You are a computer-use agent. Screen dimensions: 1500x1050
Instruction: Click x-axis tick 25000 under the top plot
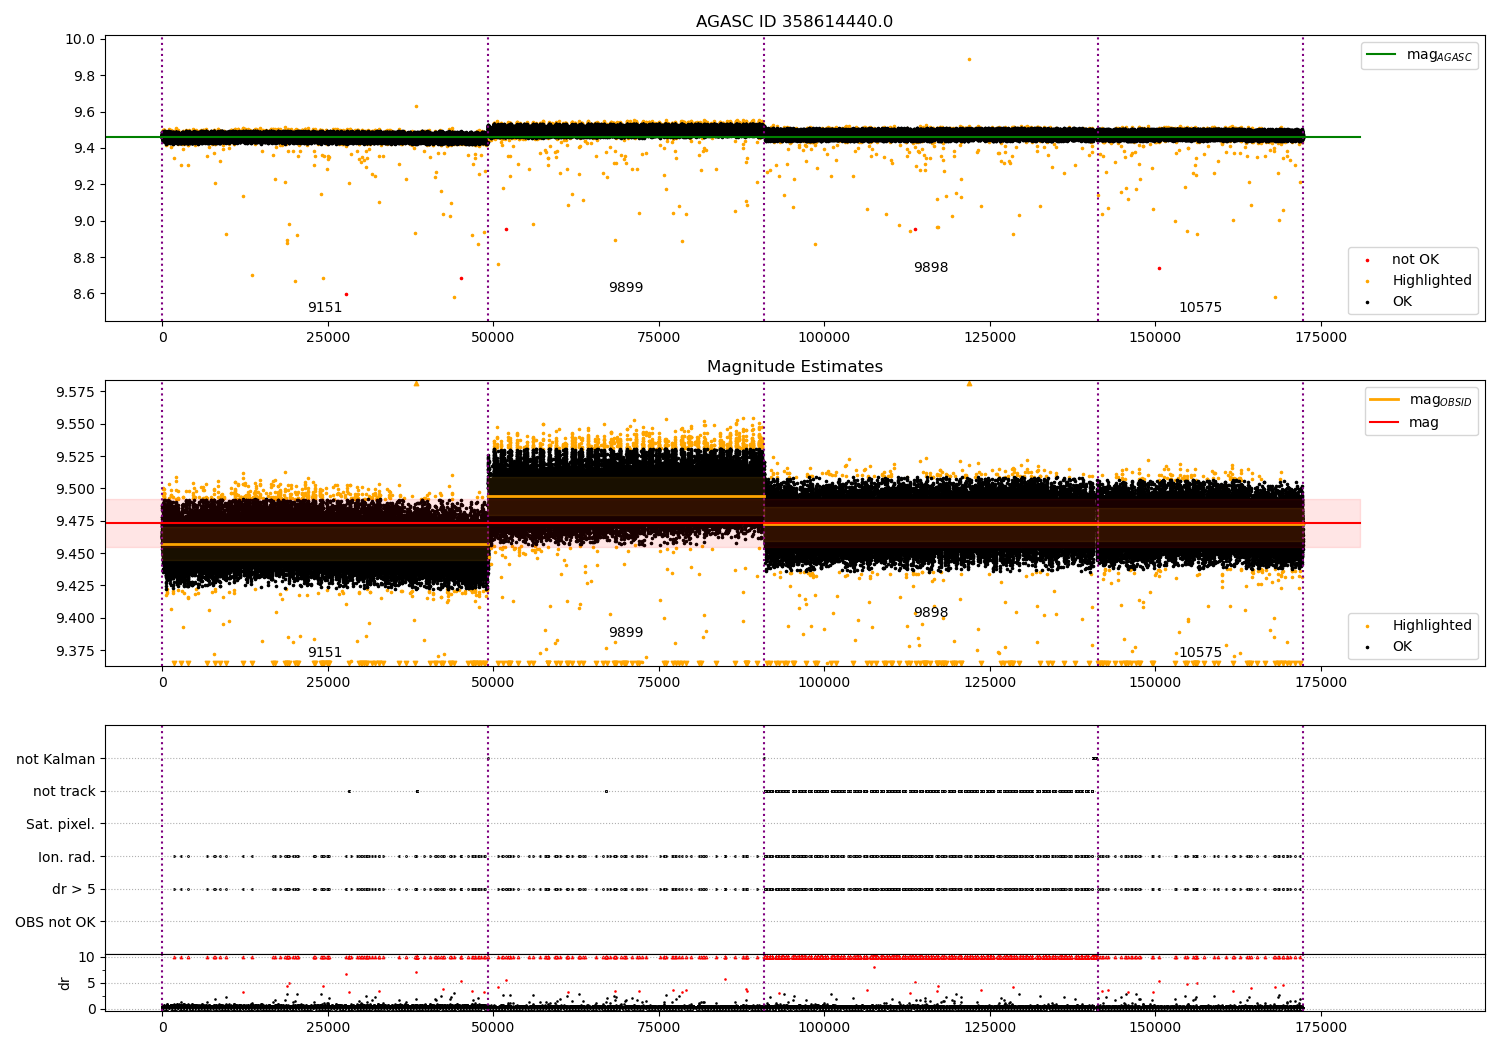(327, 338)
